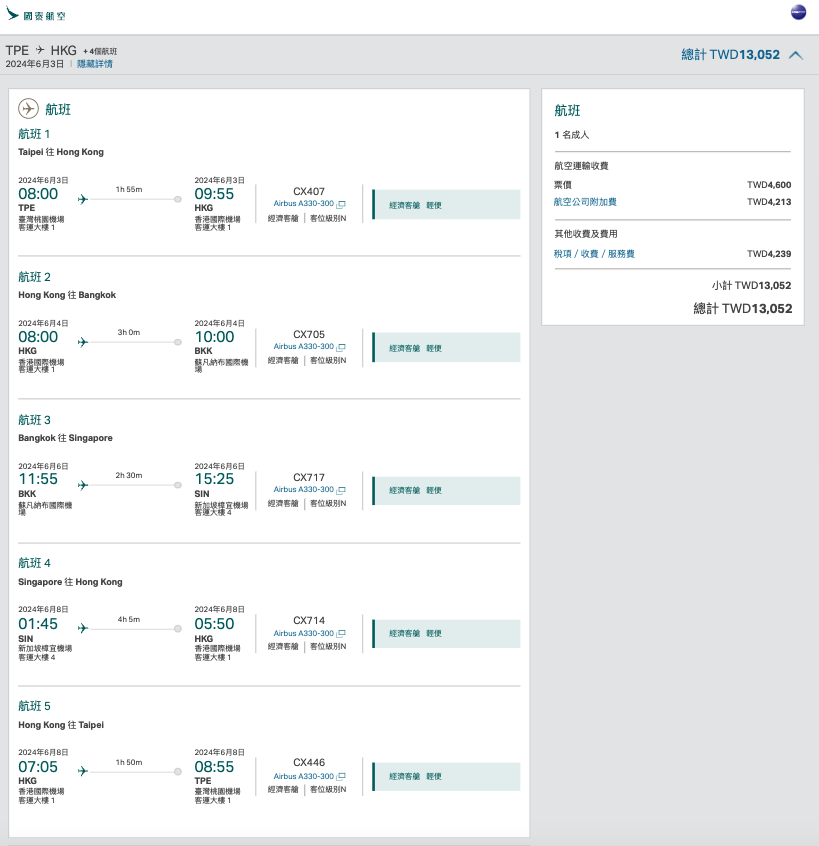The image size is (819, 846).
Task: Open the user profile avatar icon
Action: pos(798,12)
